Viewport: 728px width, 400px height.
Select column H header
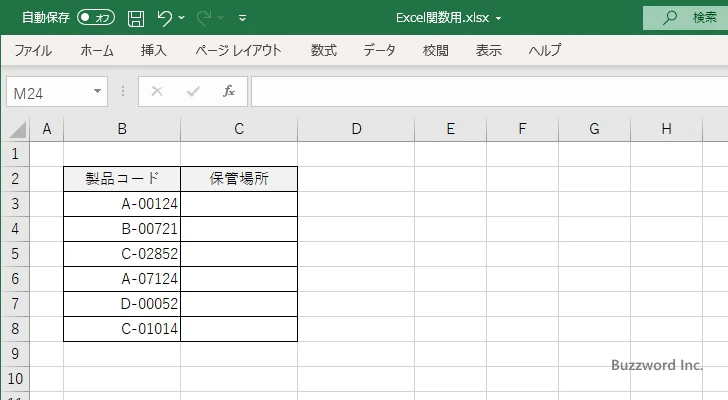click(666, 129)
